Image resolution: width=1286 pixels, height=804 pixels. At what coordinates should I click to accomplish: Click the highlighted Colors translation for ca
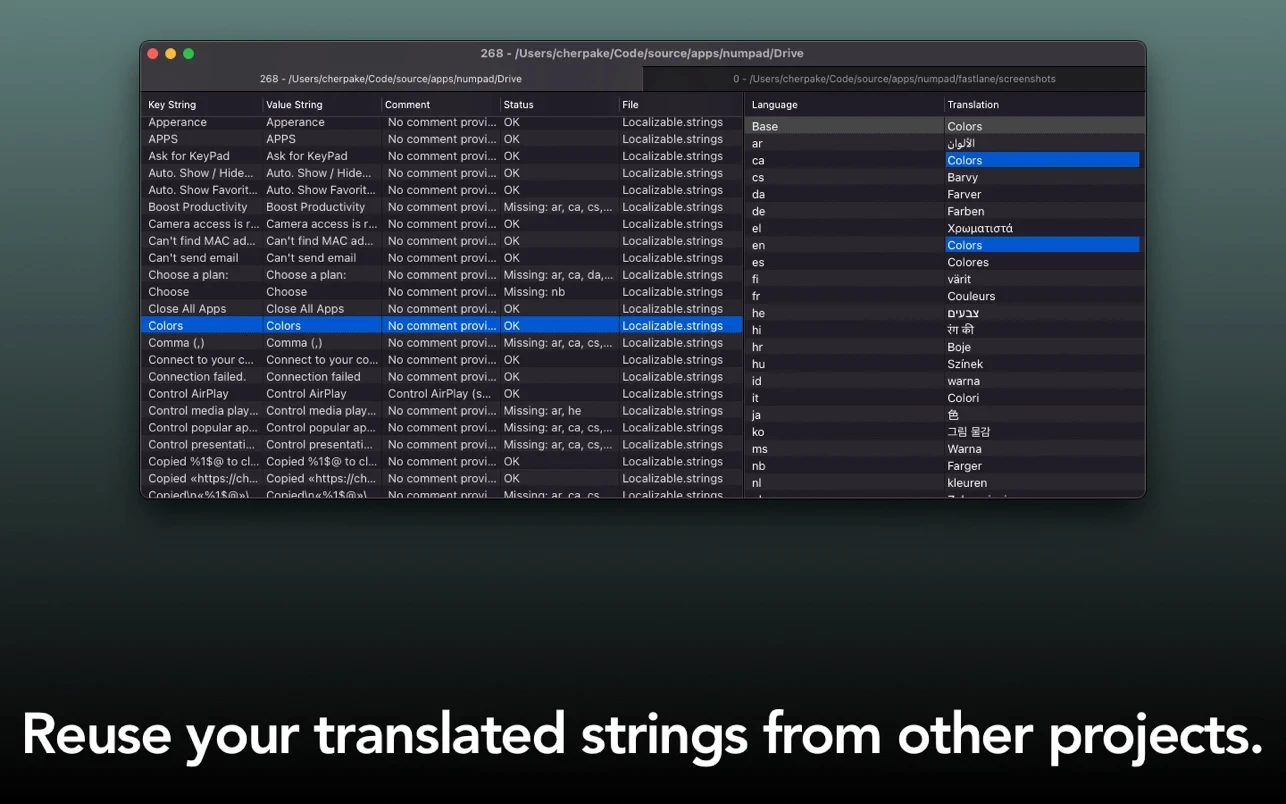tap(1040, 161)
